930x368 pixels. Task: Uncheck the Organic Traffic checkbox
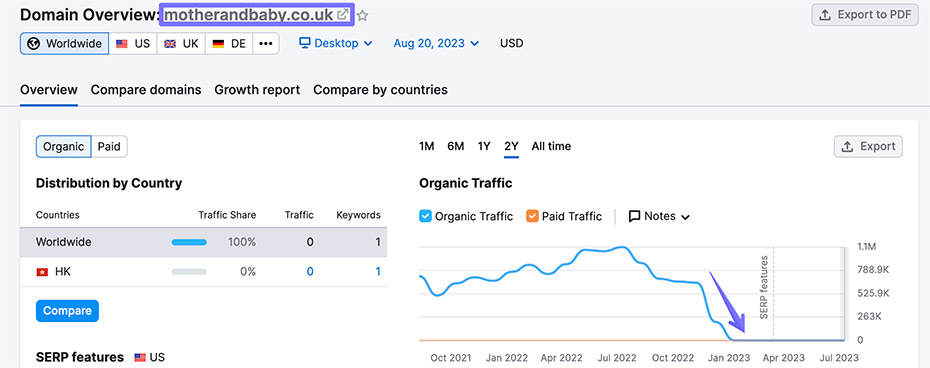coord(425,216)
